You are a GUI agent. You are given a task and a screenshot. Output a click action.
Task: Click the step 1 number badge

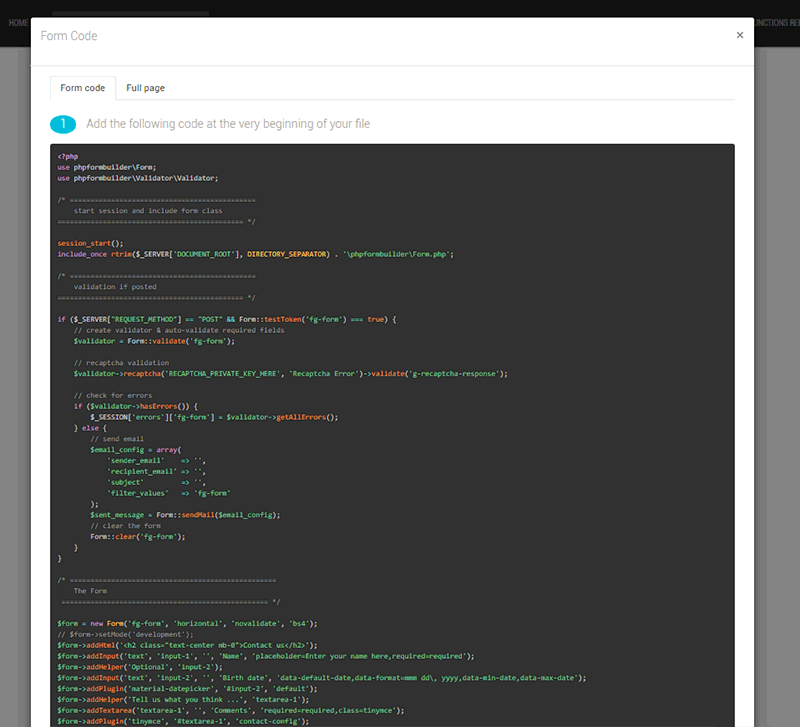pos(63,124)
